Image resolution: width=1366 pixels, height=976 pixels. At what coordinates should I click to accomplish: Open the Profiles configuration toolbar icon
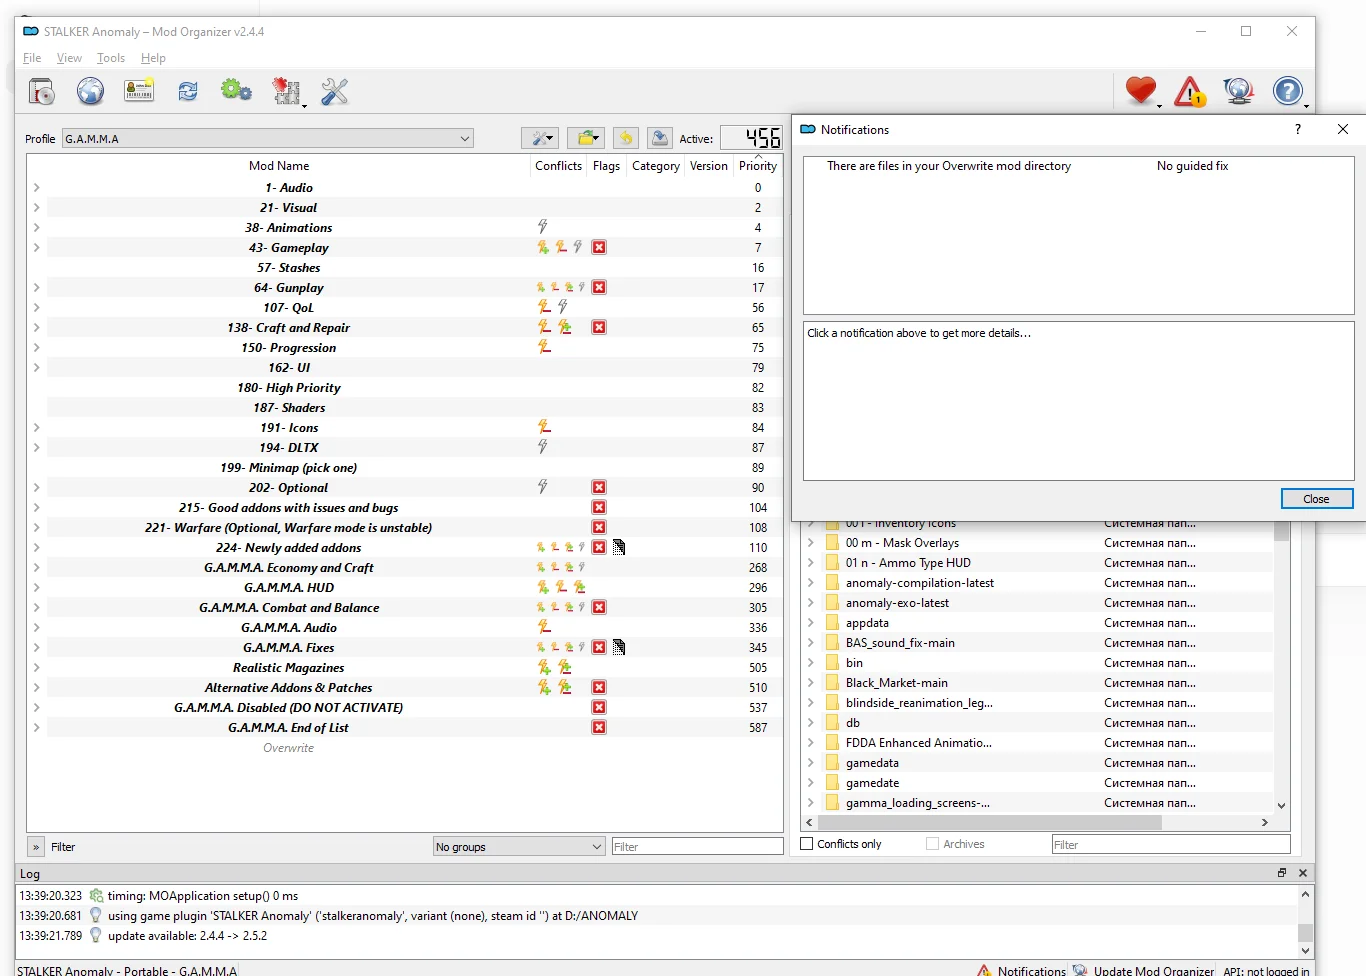coord(139,92)
